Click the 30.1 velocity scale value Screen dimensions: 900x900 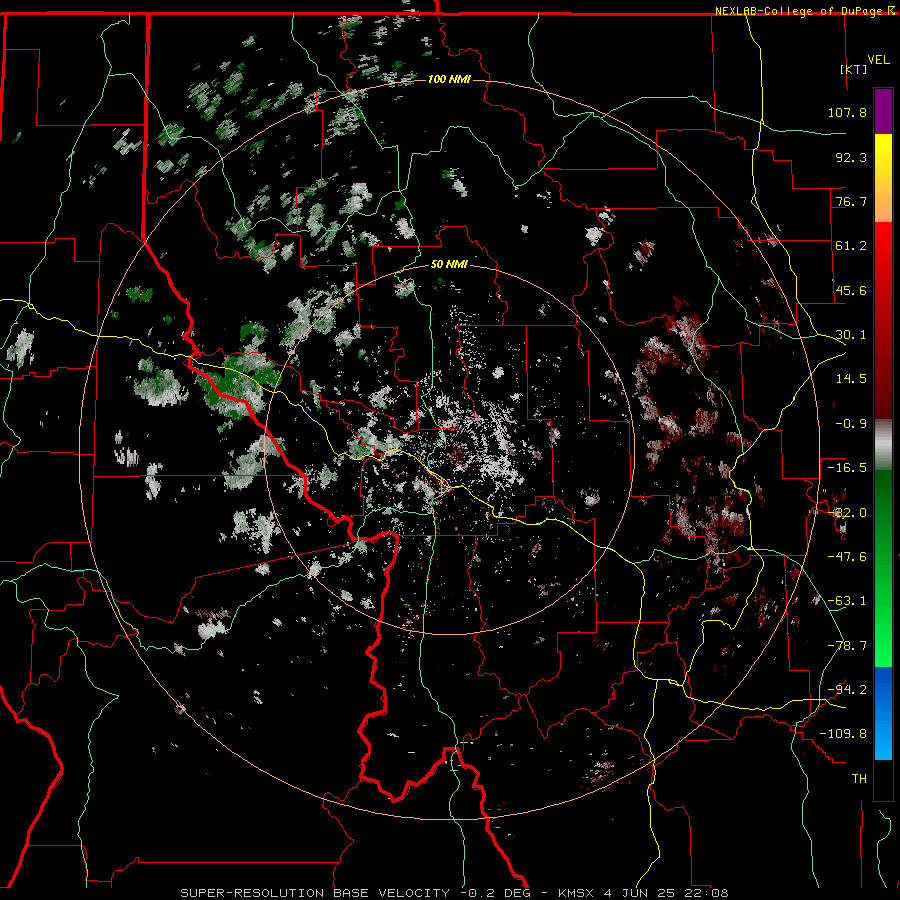coord(851,335)
